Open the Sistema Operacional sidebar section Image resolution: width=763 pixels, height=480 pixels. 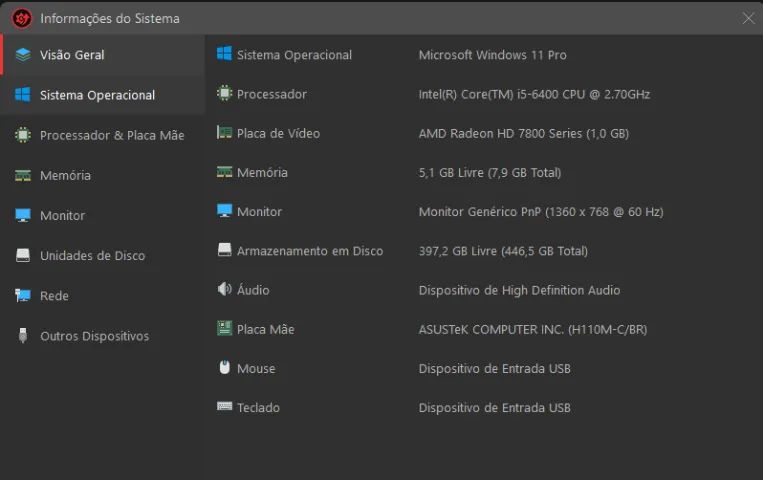point(102,95)
